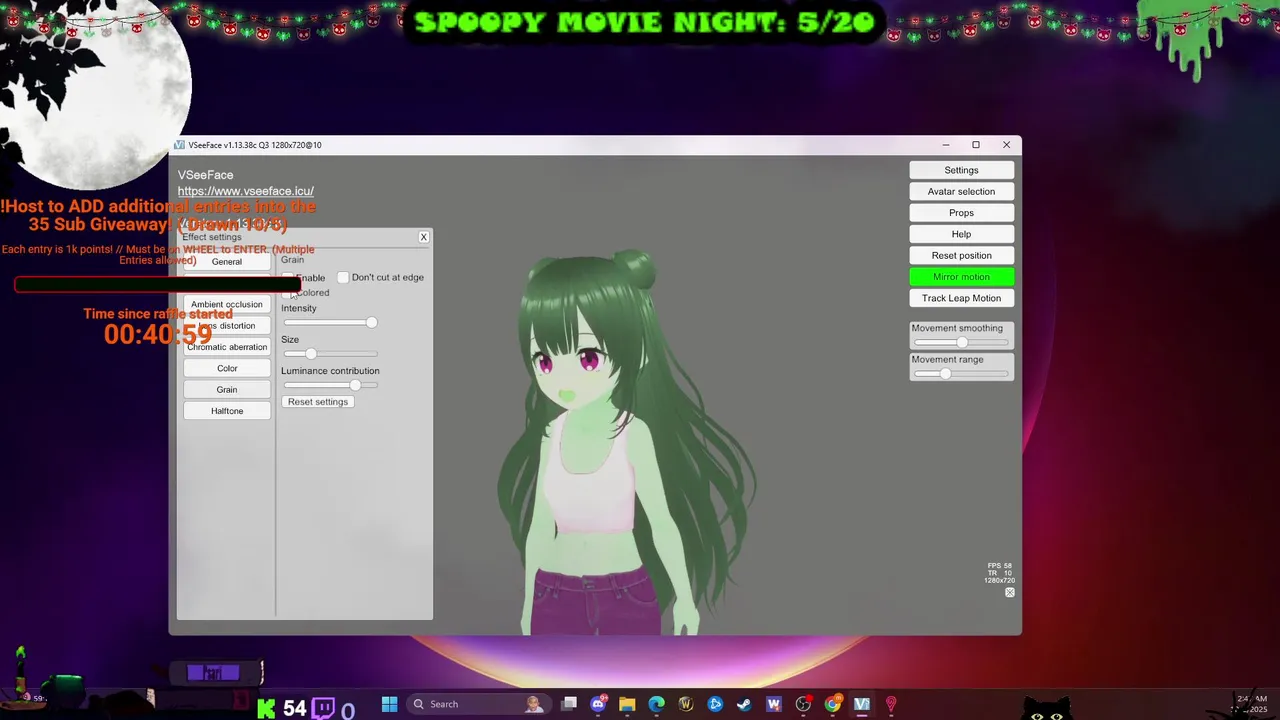Open the Ambient occlusion tab

227,305
